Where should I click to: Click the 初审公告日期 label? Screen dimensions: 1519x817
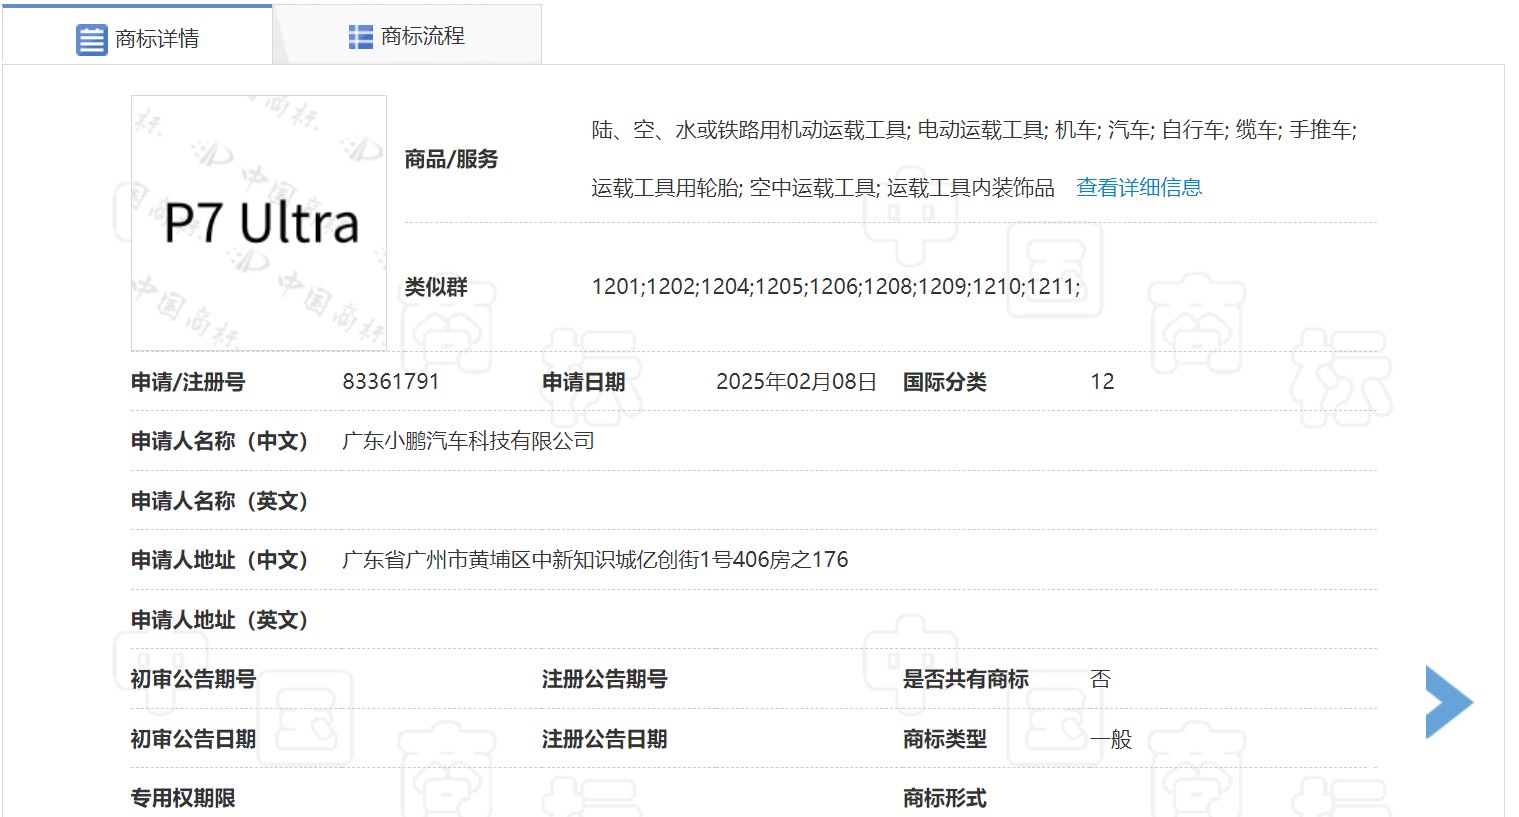(194, 739)
